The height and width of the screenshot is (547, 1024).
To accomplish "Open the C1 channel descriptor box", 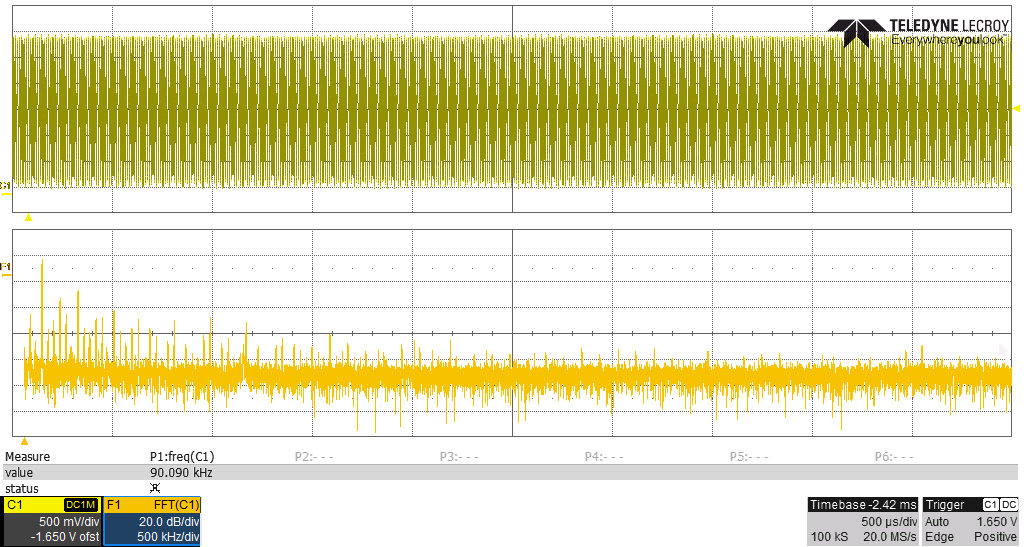I will point(51,521).
